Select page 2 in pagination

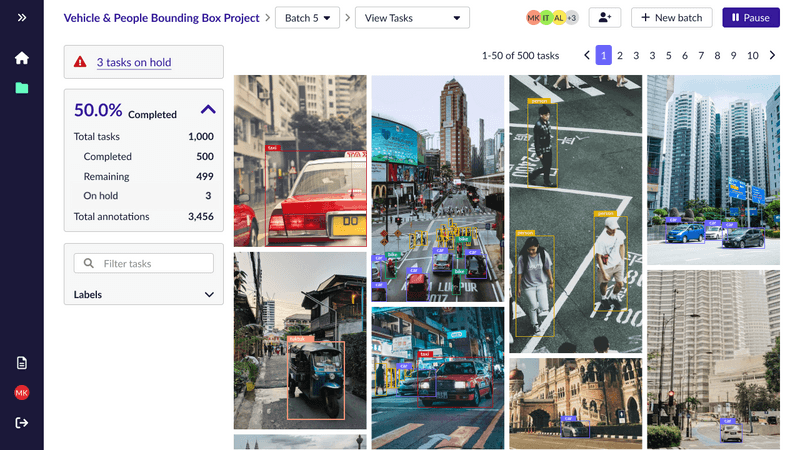[620, 55]
